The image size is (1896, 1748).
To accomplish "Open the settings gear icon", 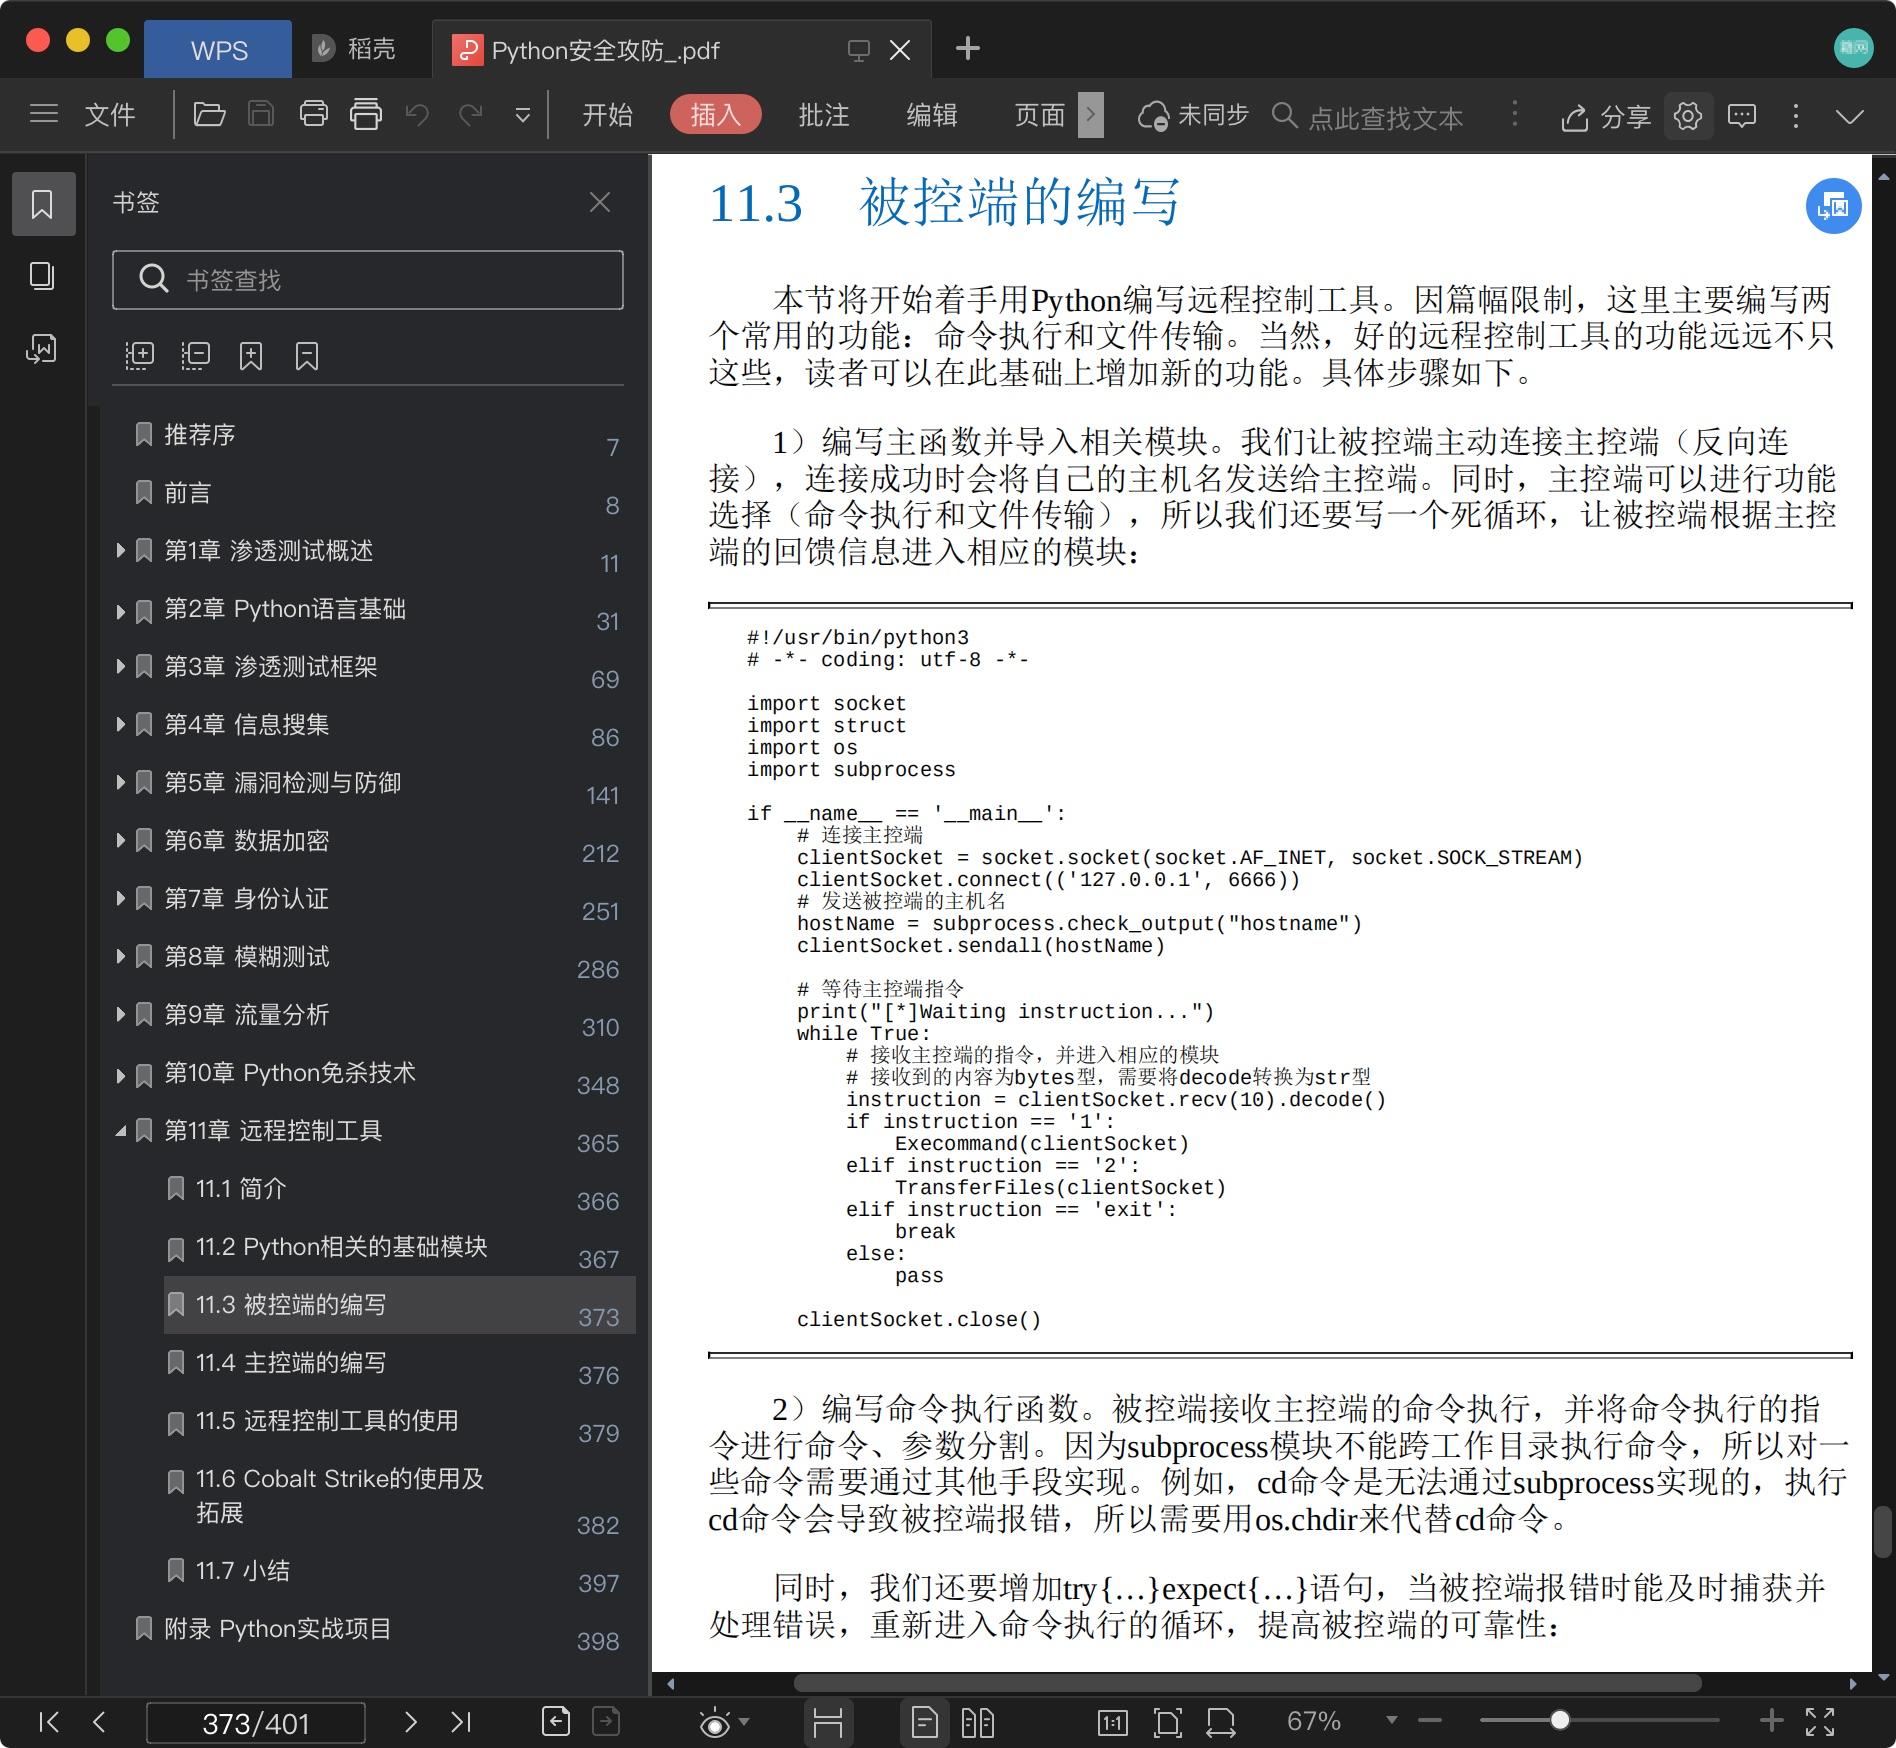I will pos(1688,116).
